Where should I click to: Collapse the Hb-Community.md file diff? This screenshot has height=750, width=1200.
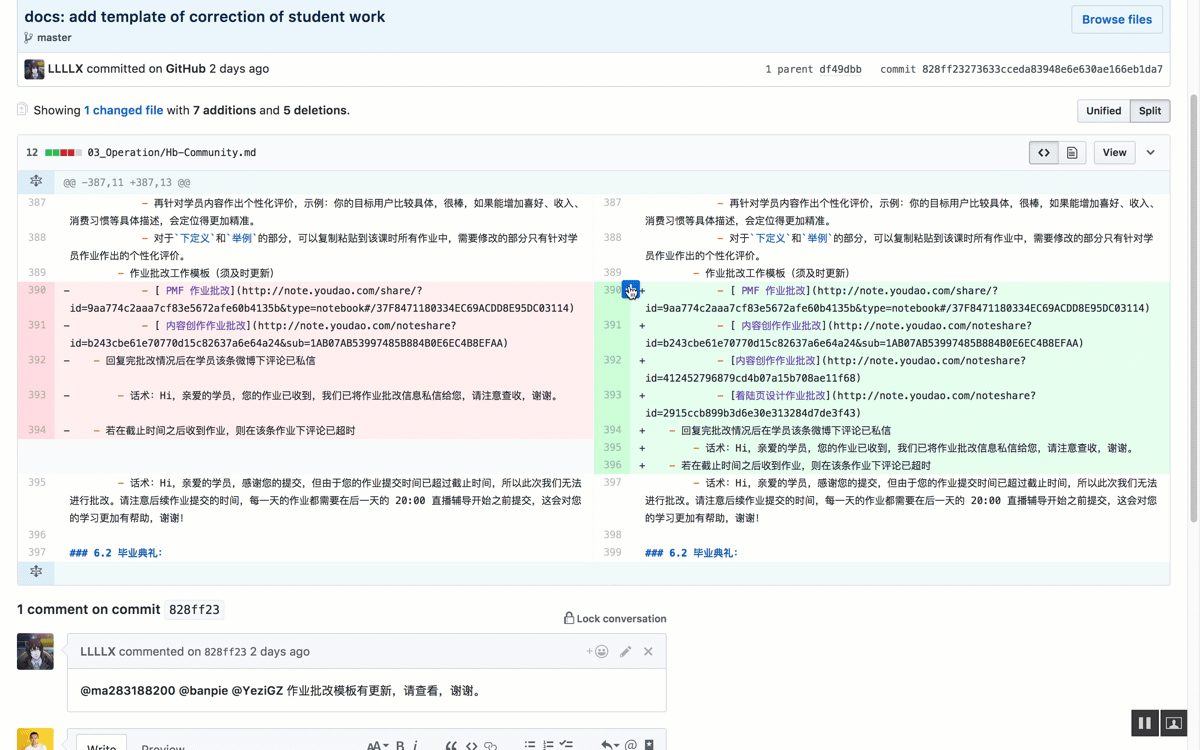coord(1150,153)
